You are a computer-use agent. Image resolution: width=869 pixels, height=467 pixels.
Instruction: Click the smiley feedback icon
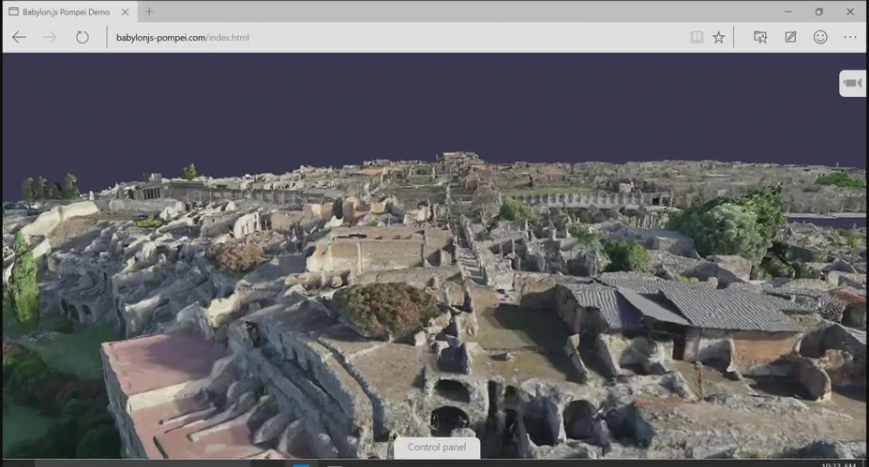(x=820, y=37)
